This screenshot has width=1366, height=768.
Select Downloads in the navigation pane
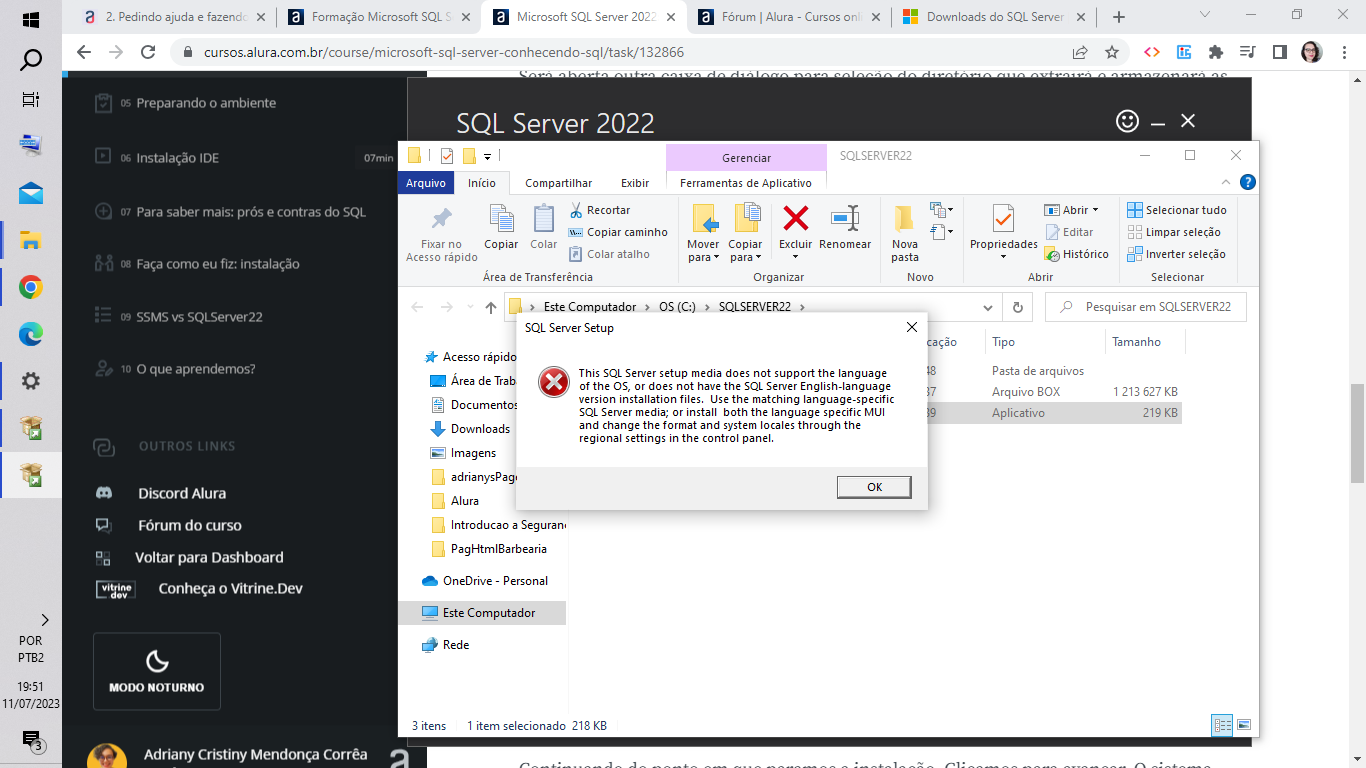(480, 429)
